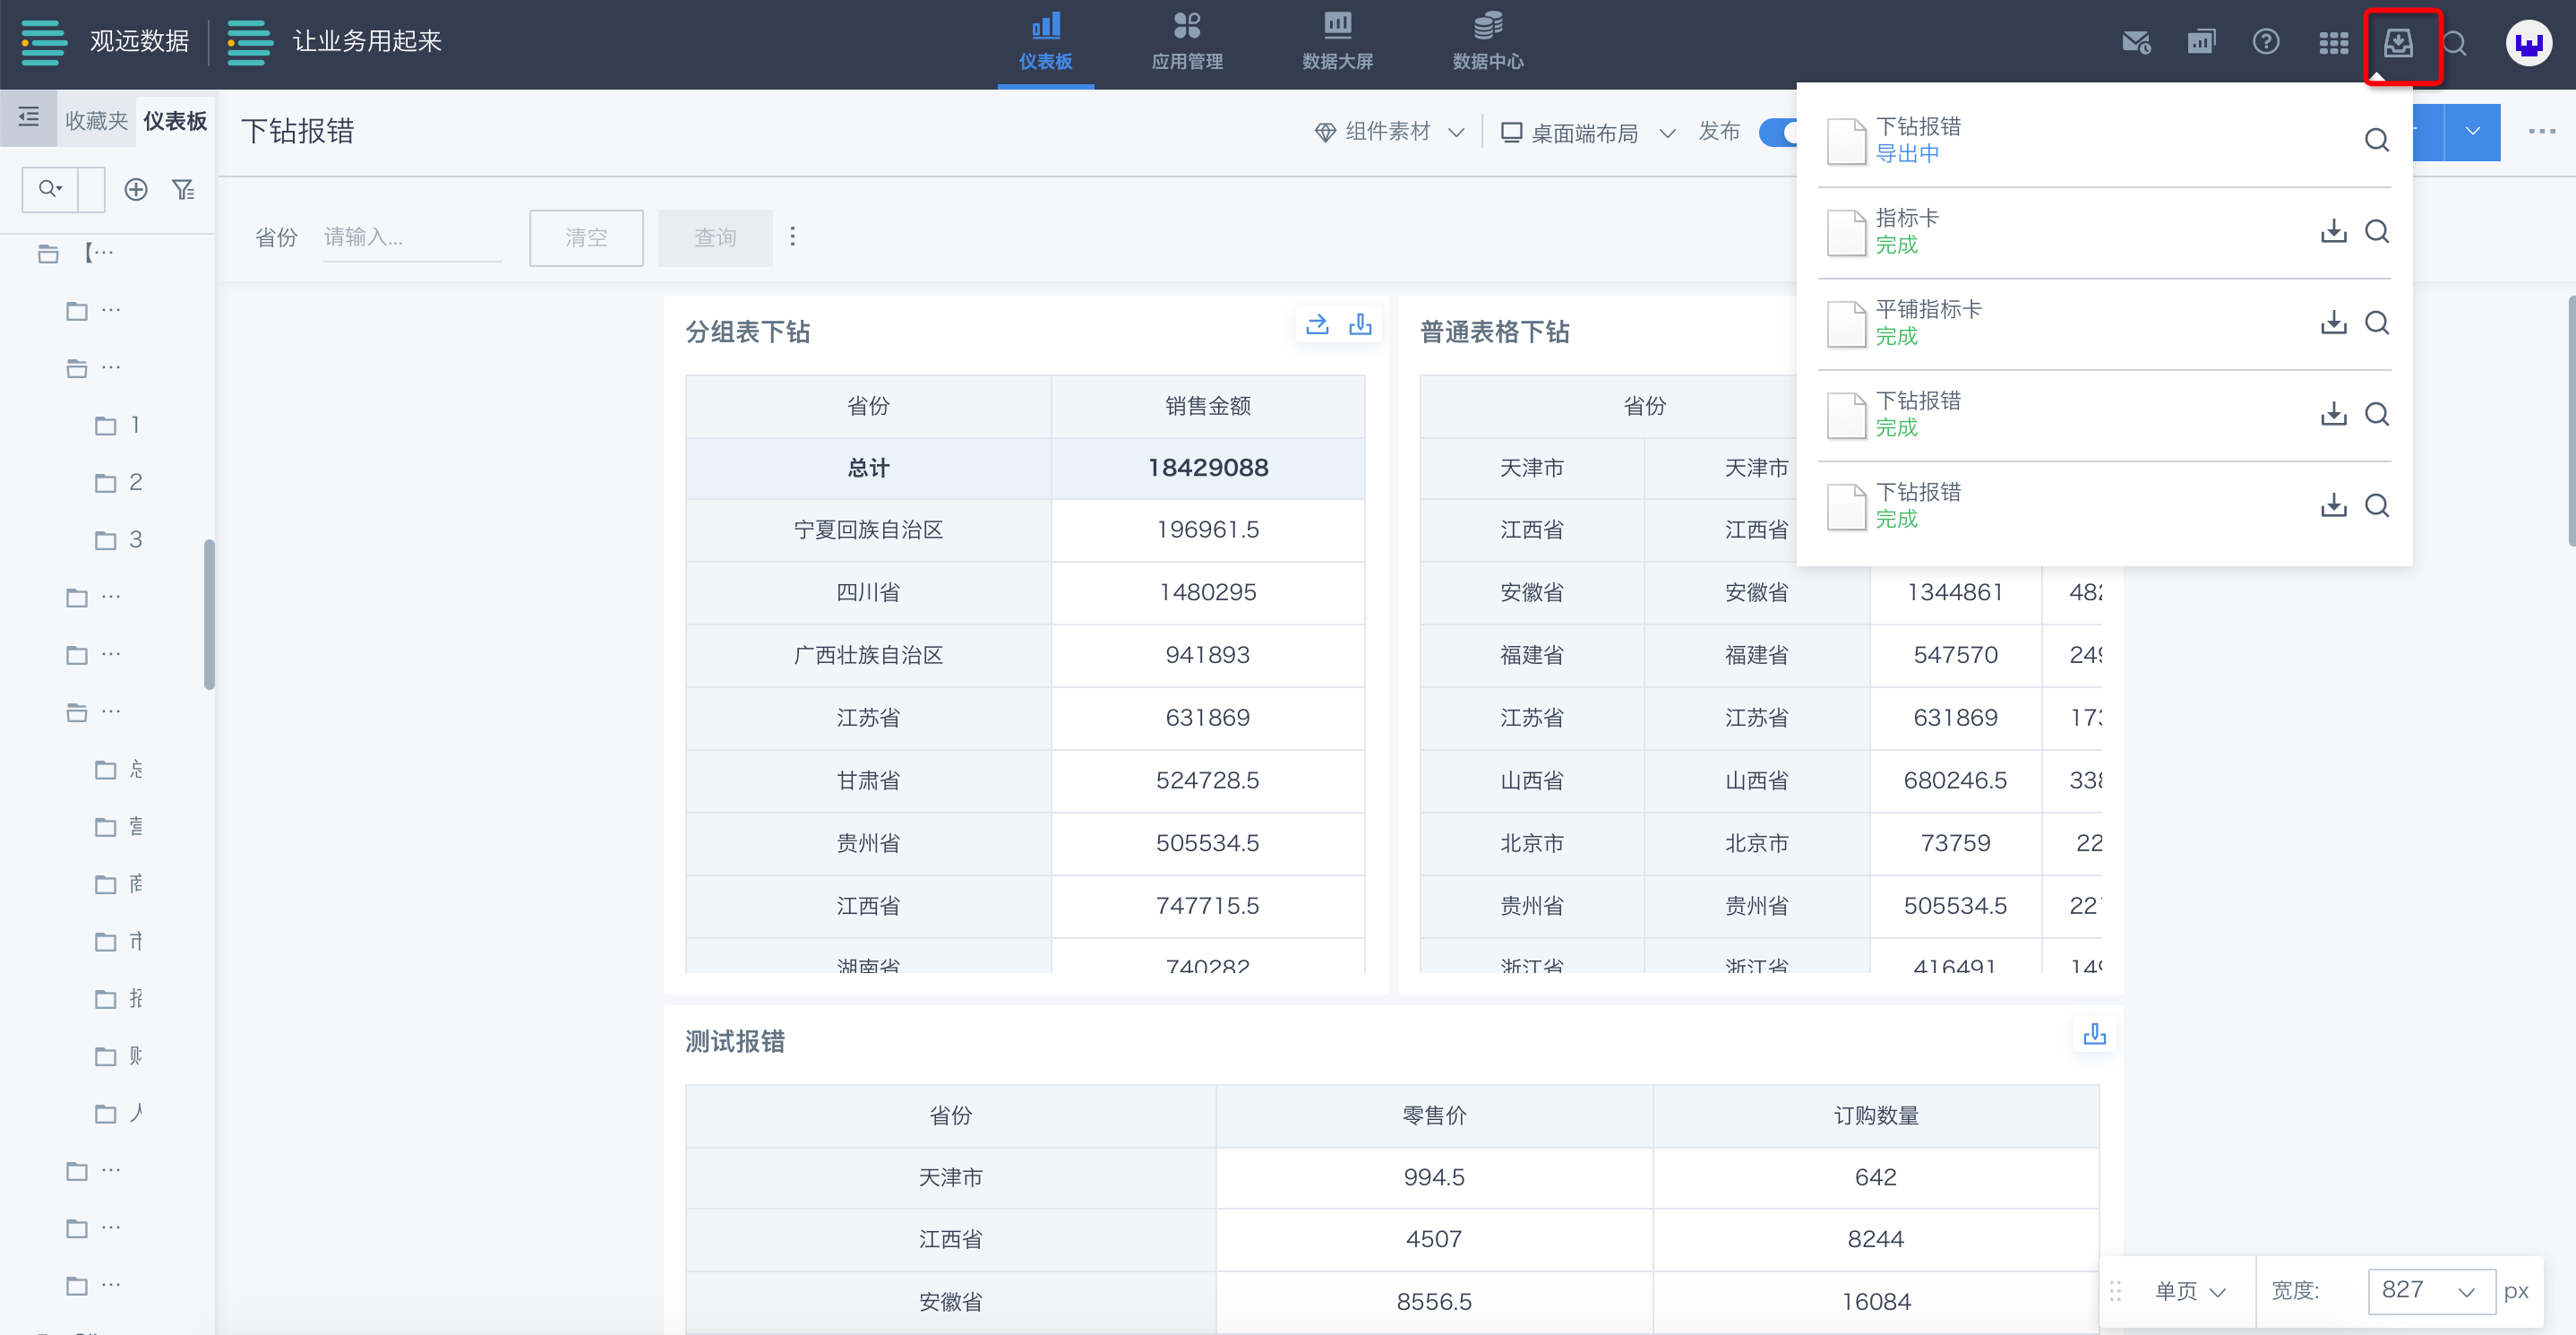Preview the 平铺指标卡 export with magnifier
2576x1335 pixels.
[2377, 322]
